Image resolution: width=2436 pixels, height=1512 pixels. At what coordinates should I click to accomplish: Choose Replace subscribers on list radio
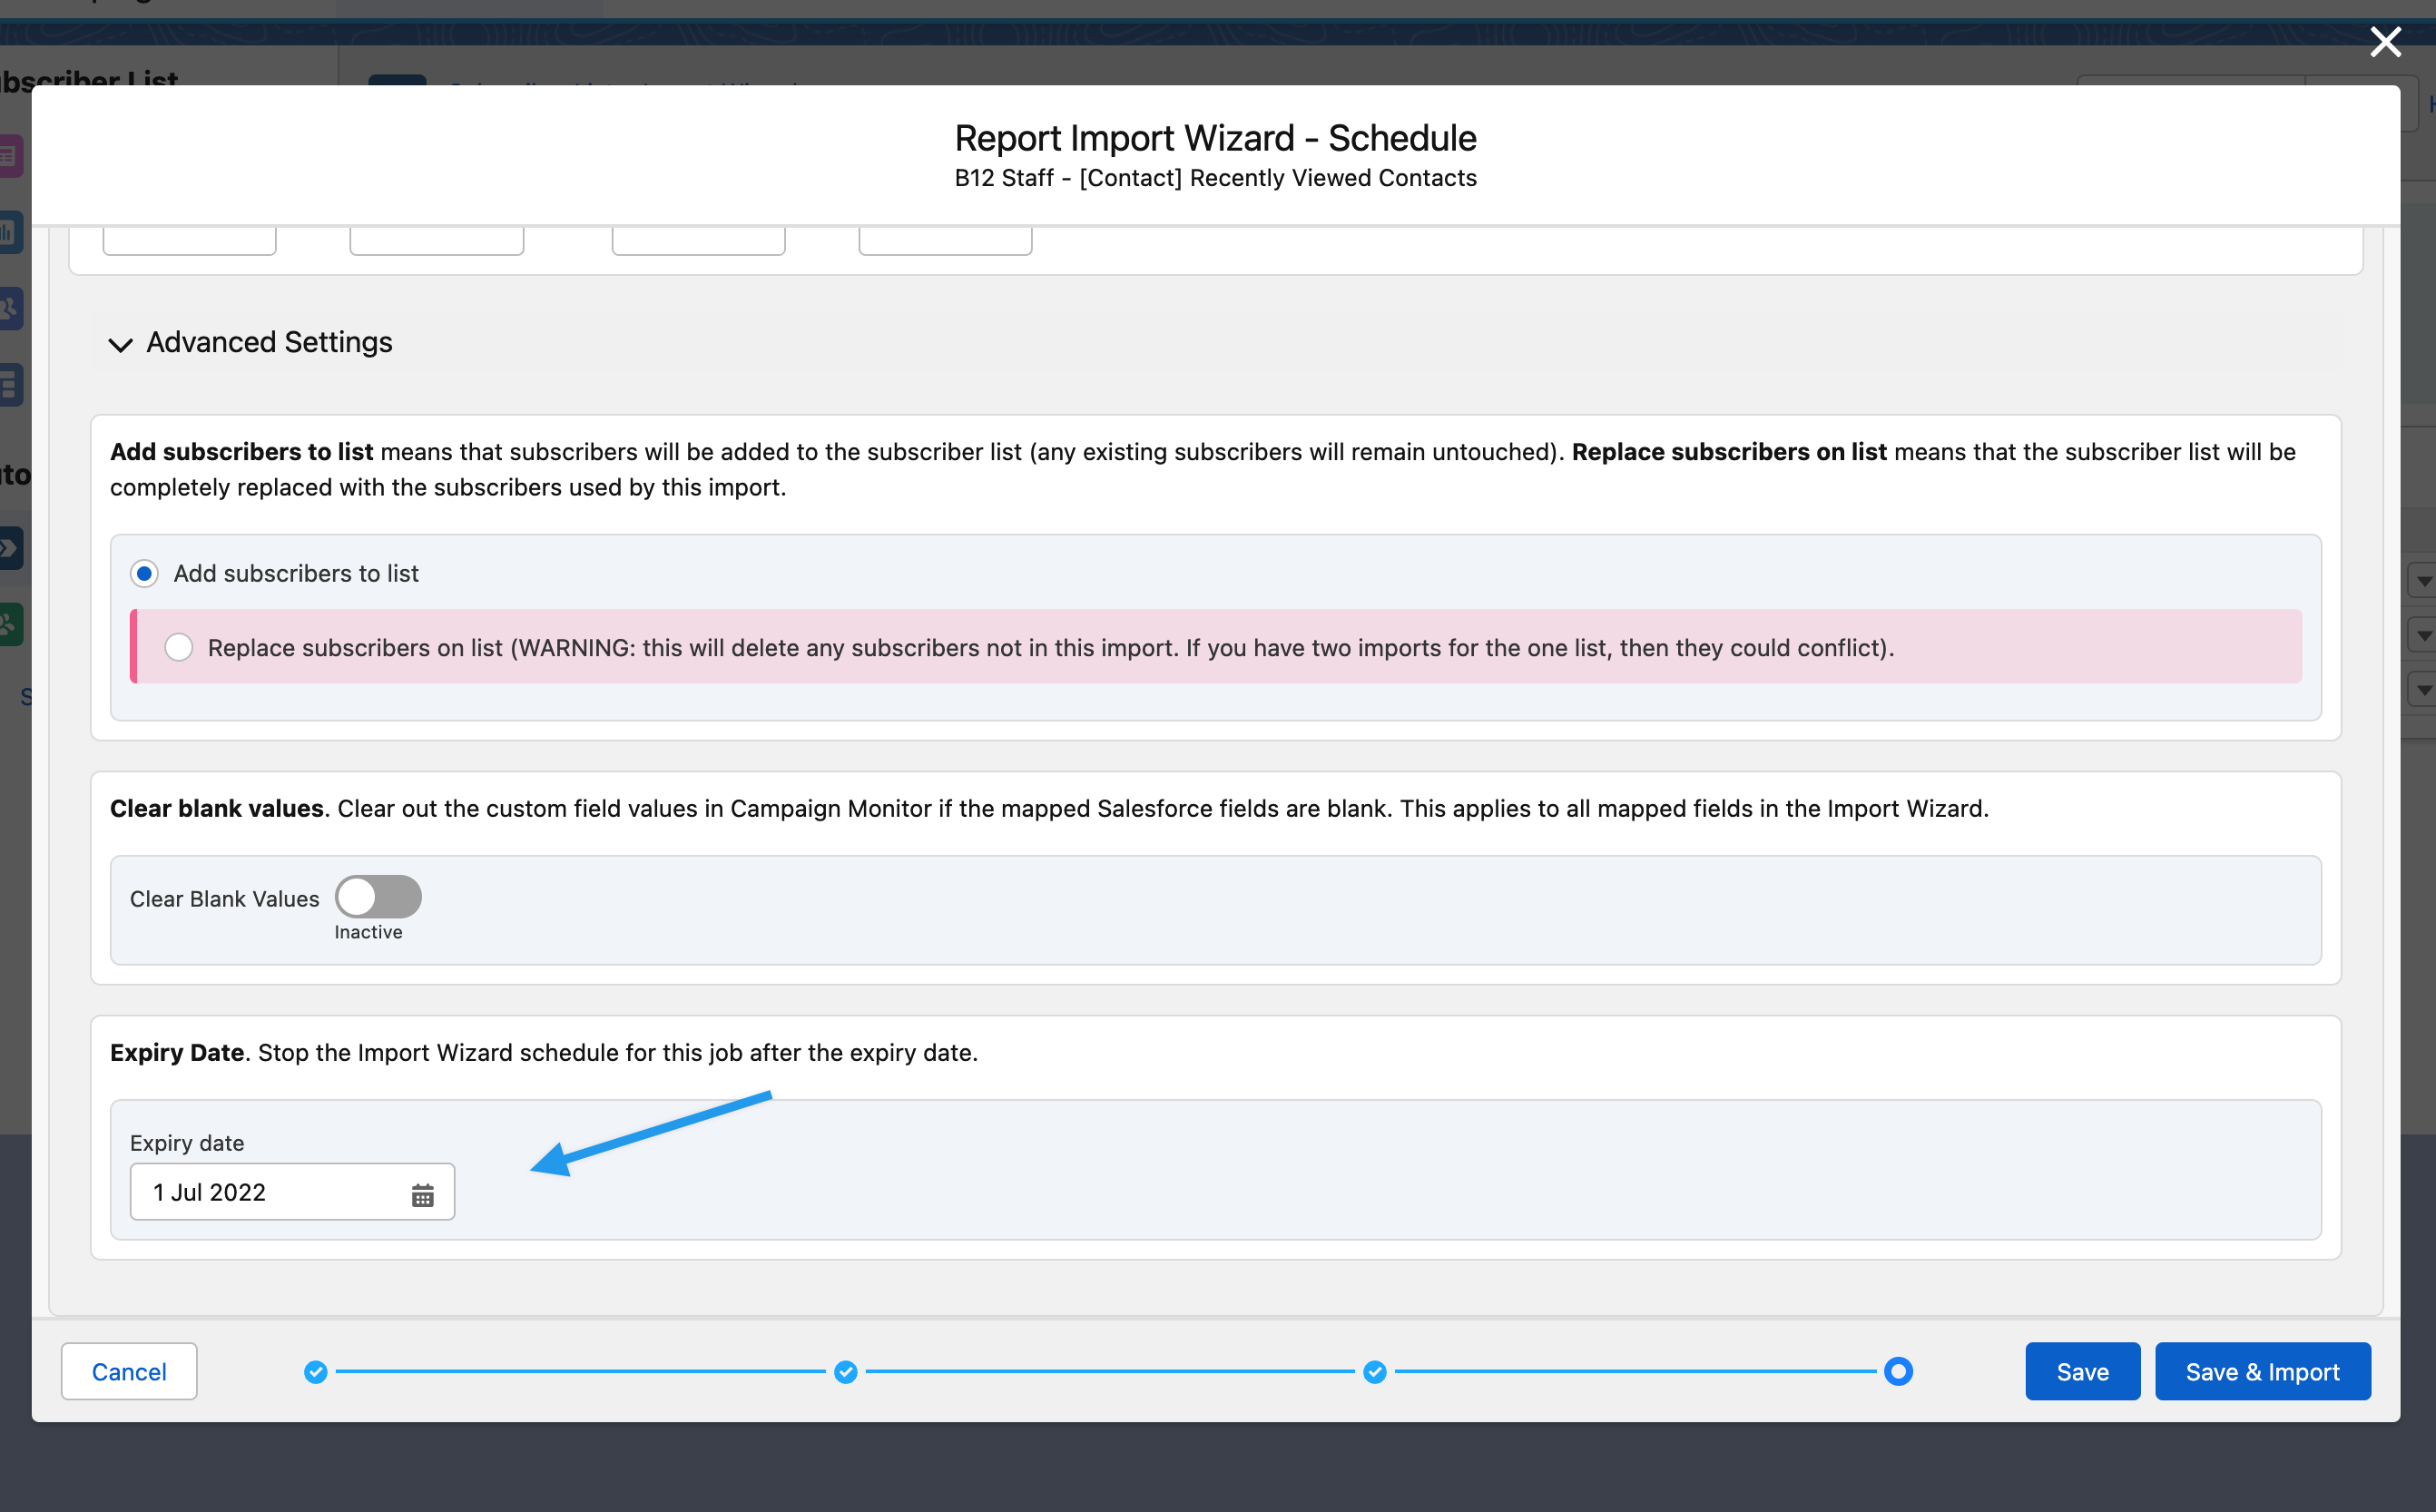[x=179, y=647]
